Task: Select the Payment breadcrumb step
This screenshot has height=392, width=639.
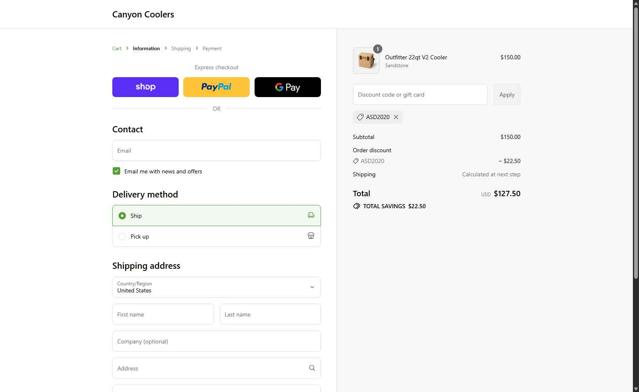Action: click(x=212, y=48)
